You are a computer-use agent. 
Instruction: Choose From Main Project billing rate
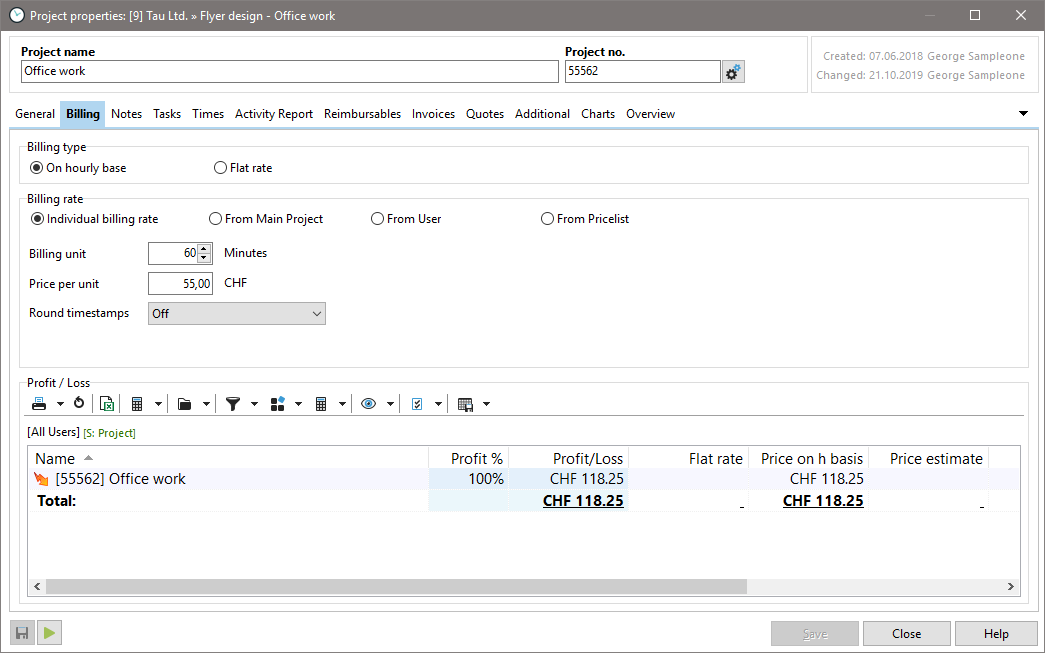216,219
